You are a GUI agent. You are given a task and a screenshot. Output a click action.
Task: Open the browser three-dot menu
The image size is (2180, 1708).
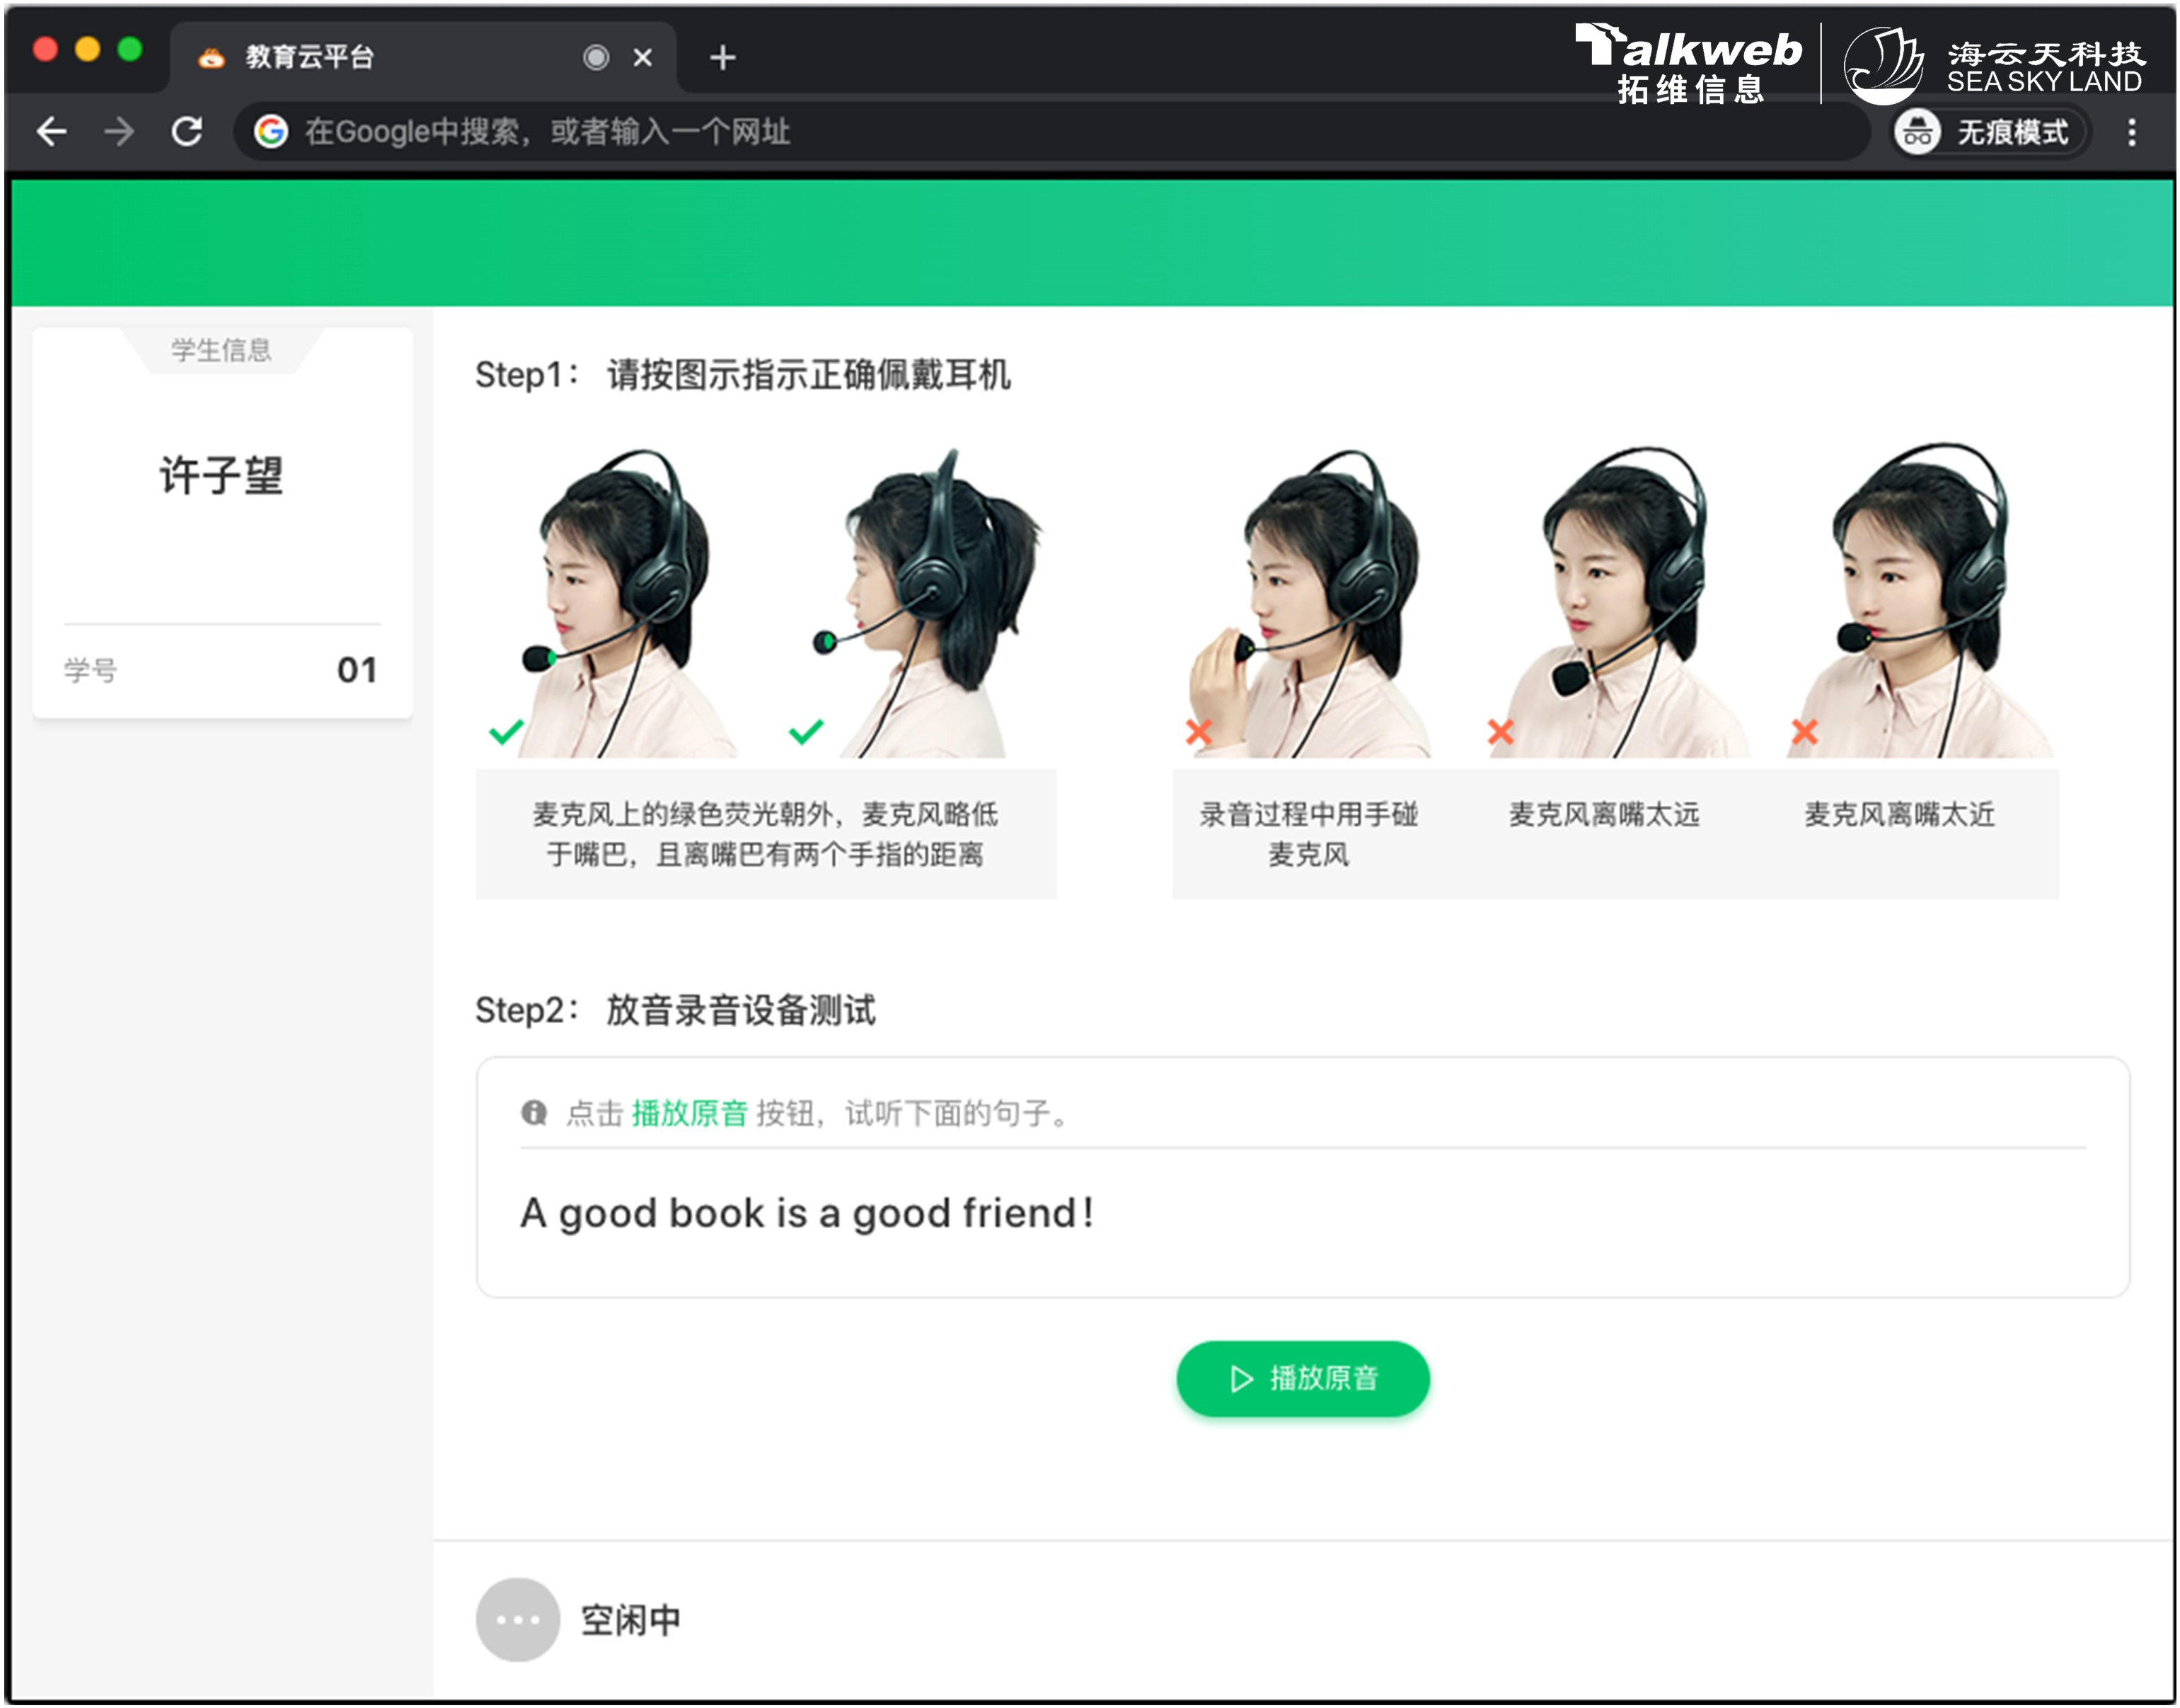point(2131,132)
